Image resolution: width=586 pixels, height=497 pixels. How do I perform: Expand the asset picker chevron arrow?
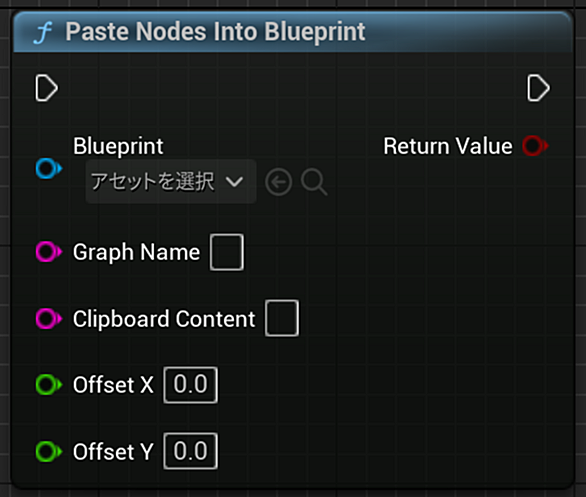click(234, 182)
